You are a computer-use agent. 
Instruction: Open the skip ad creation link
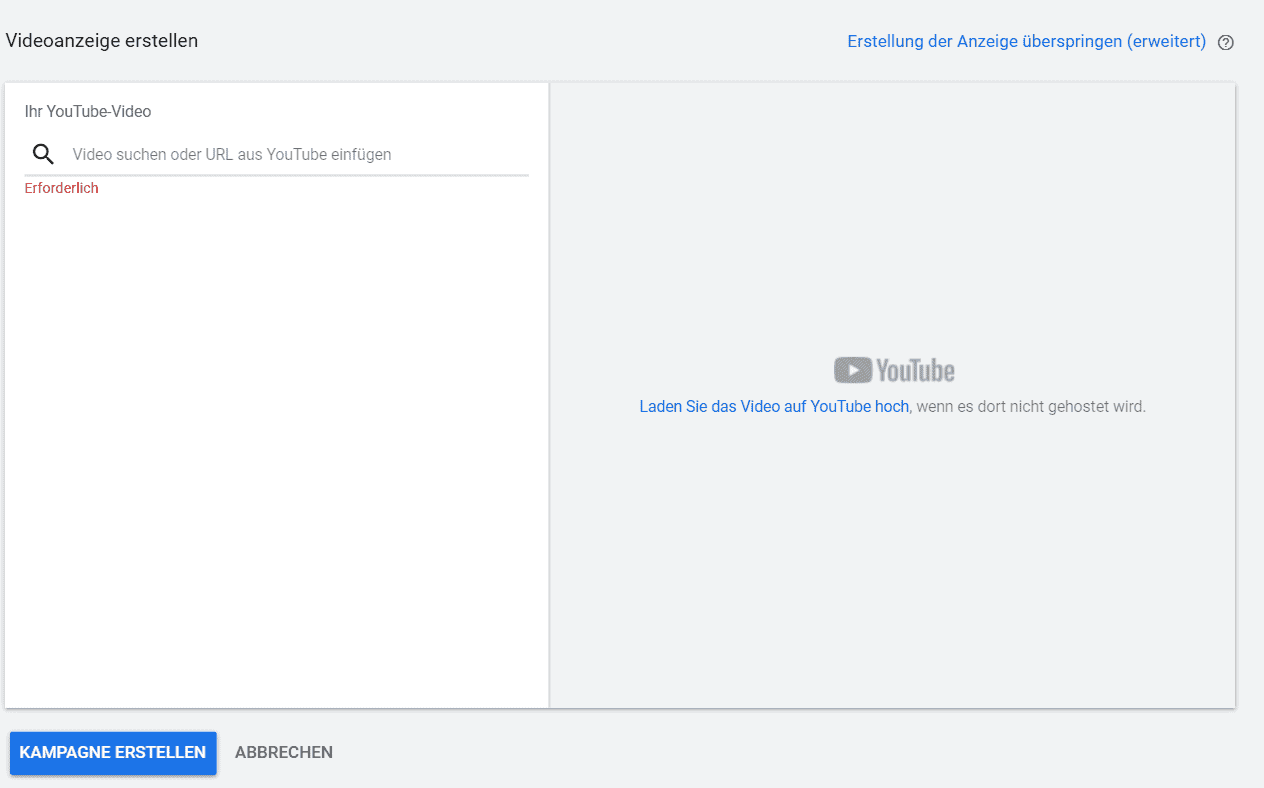click(x=1026, y=42)
